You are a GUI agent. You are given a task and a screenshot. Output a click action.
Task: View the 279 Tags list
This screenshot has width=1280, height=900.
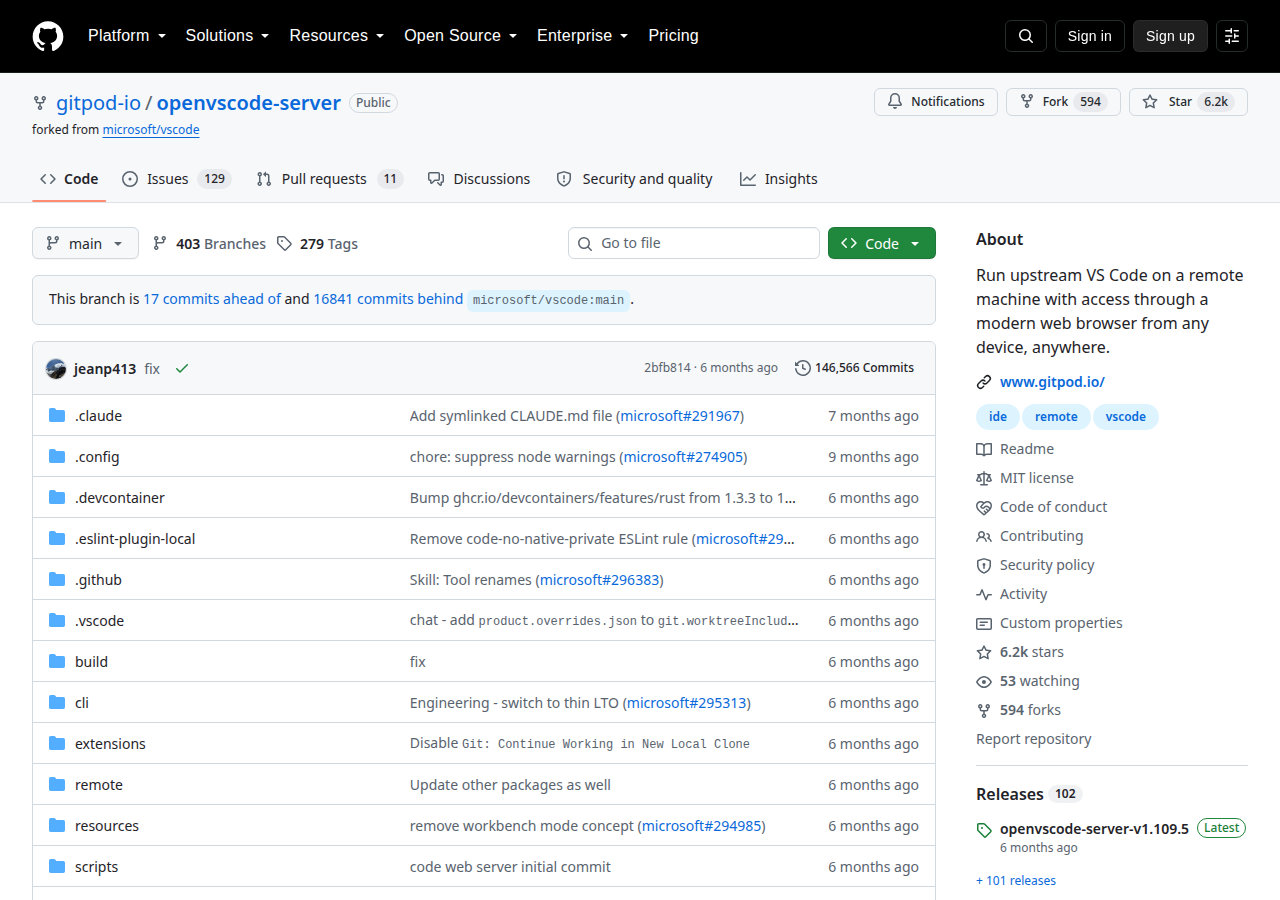(x=317, y=244)
